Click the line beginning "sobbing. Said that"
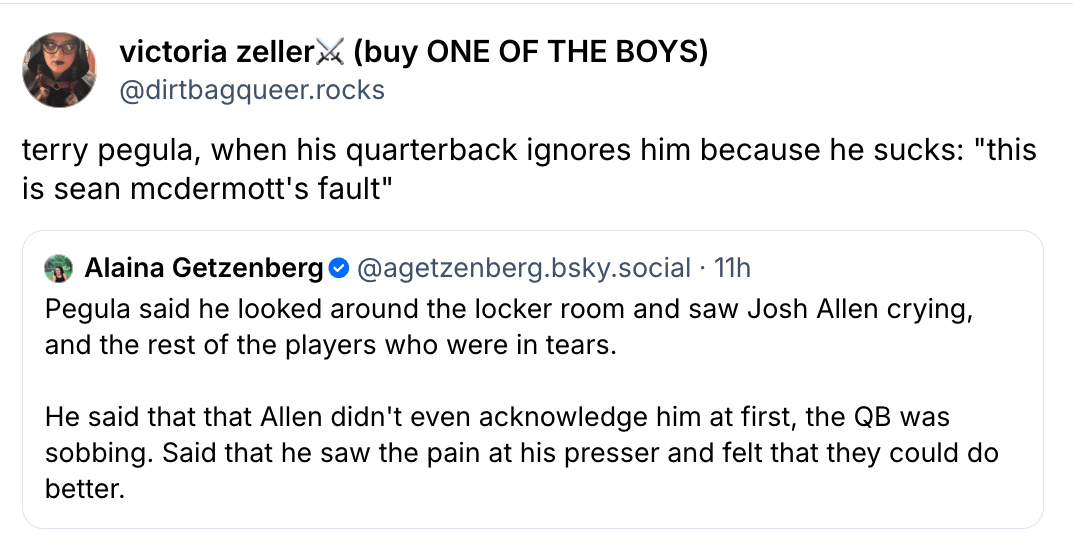Viewport: 1074px width, 554px height. 521,453
